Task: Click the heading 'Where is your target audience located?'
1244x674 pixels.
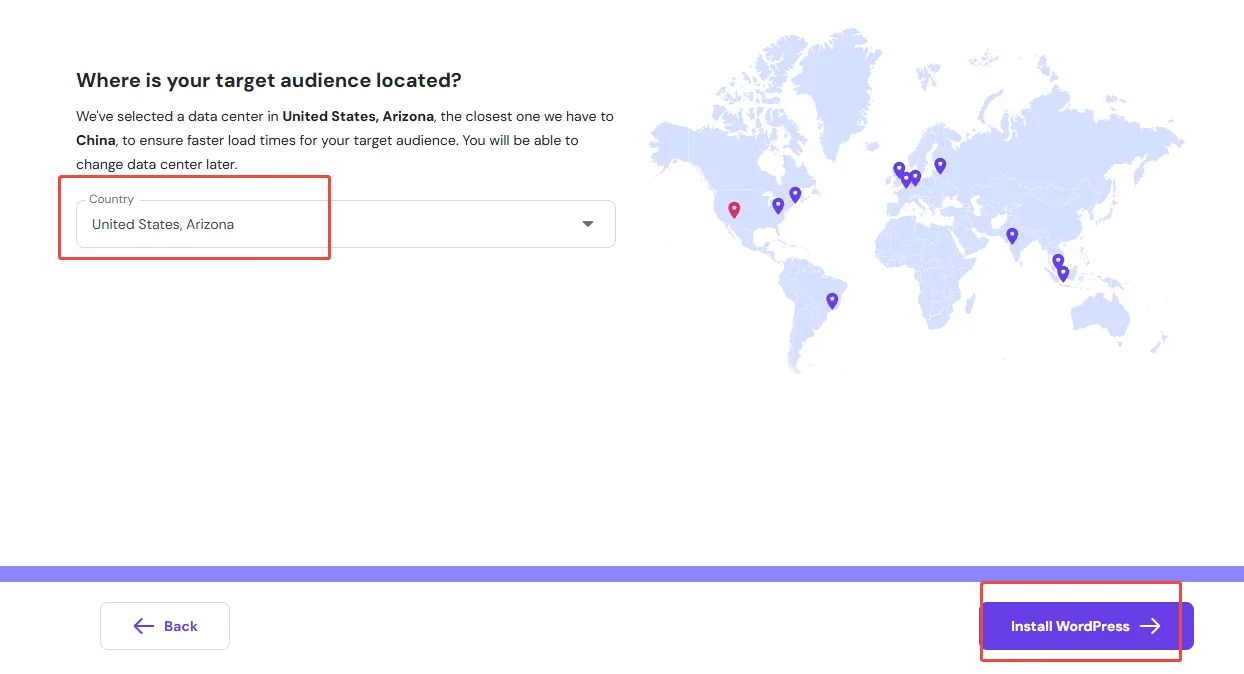Action: coord(269,80)
